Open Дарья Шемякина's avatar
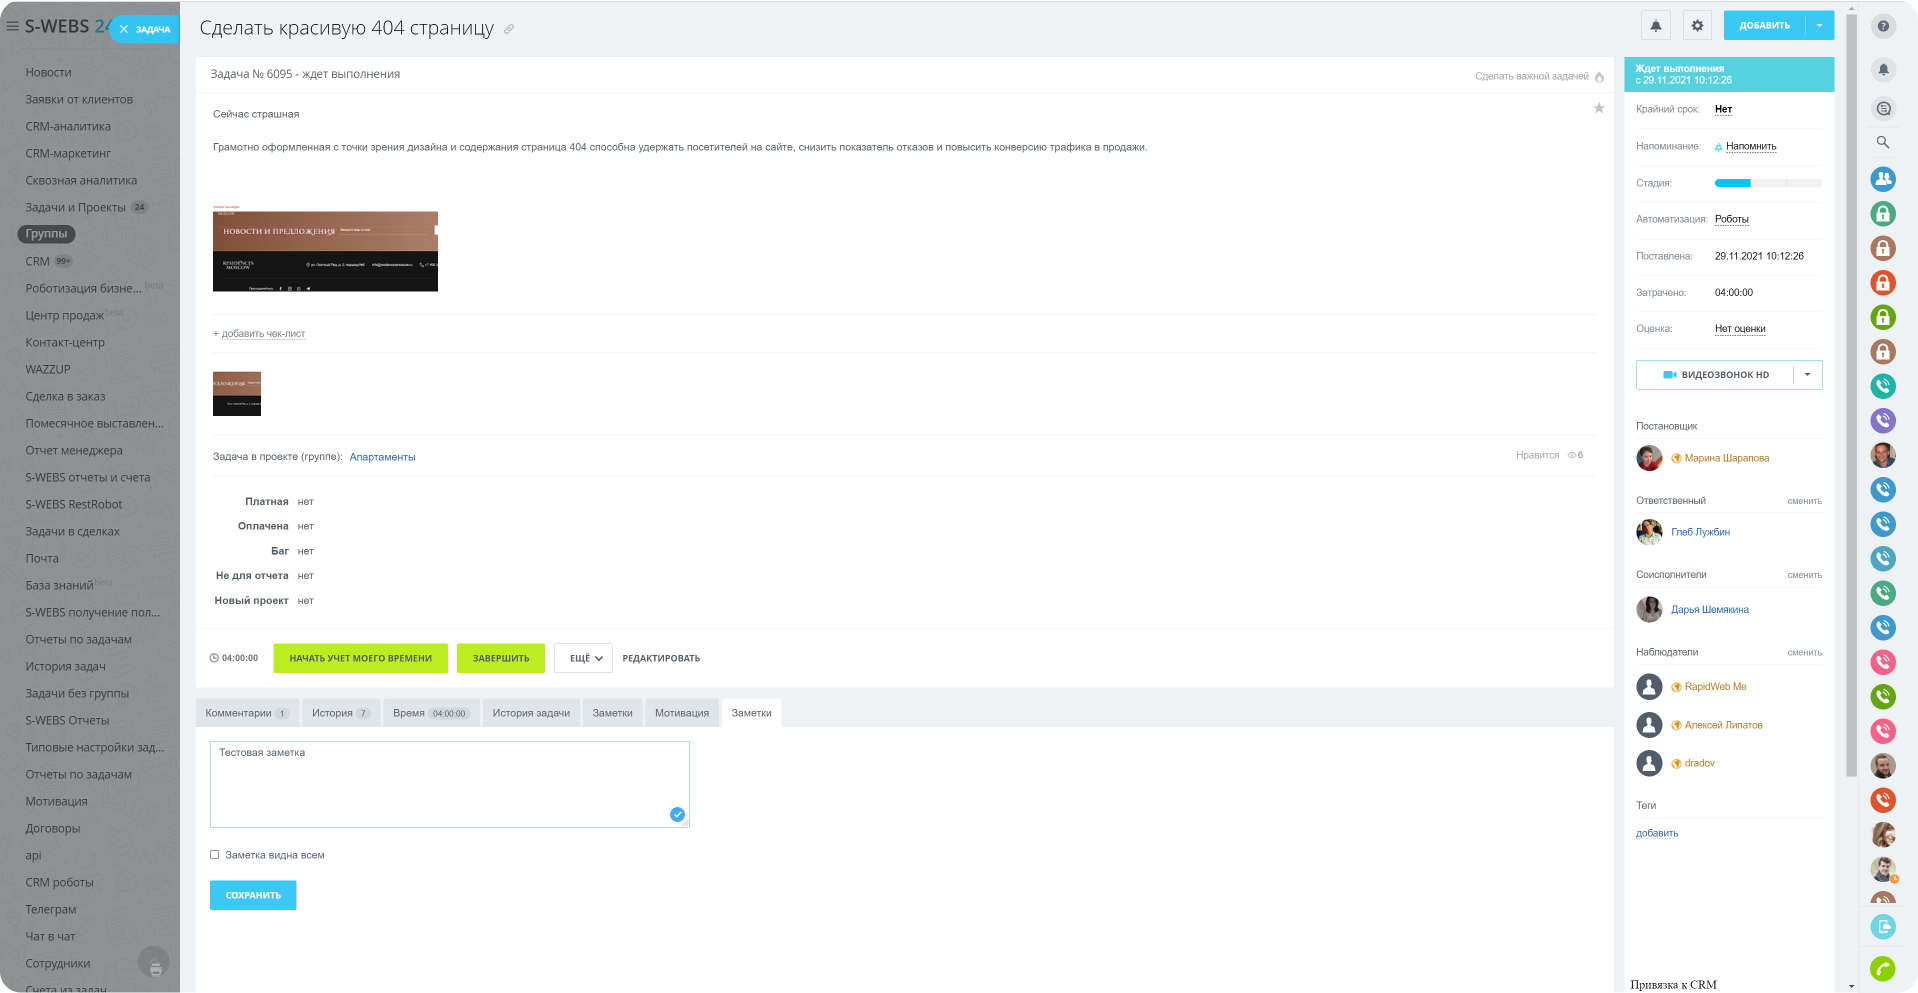 pos(1649,609)
